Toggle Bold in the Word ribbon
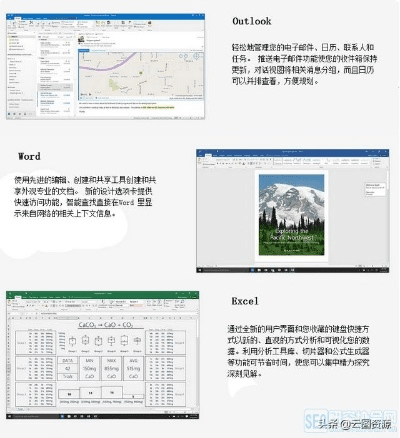This screenshot has width=400, height=438. (218, 164)
